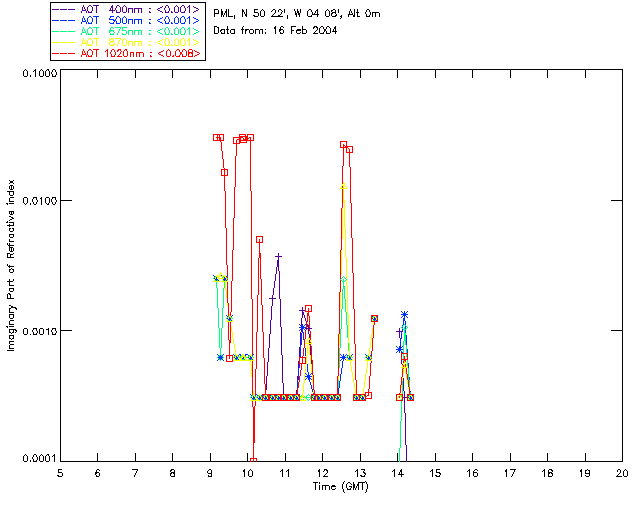
Task: Click the 'Time (GMT)' x-axis label
Action: (340, 486)
